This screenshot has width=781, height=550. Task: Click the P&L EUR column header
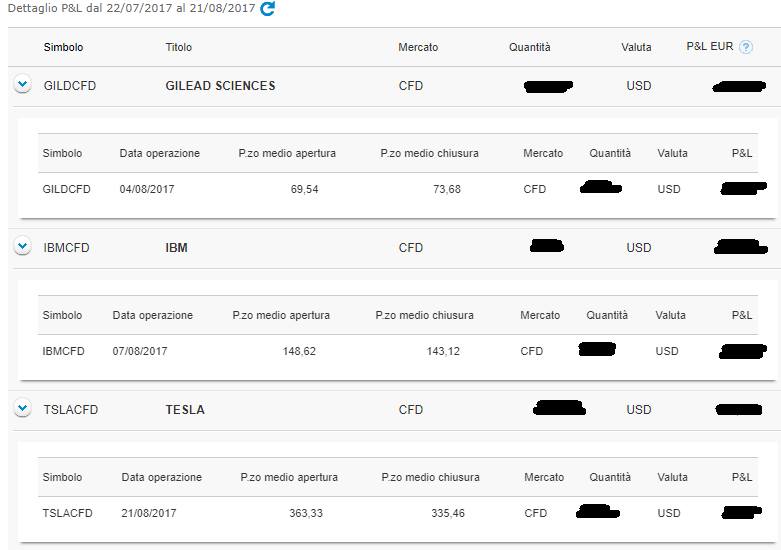point(710,47)
